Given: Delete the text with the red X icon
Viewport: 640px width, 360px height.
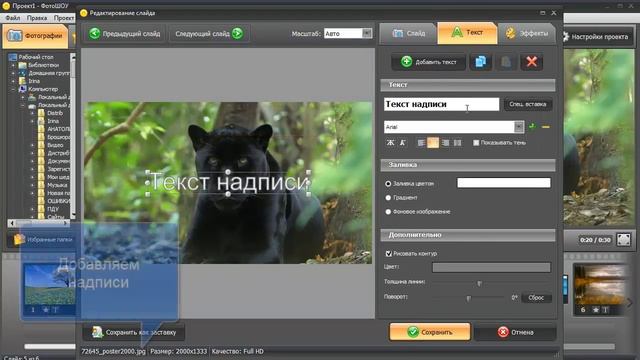Looking at the screenshot, I should click(x=531, y=62).
